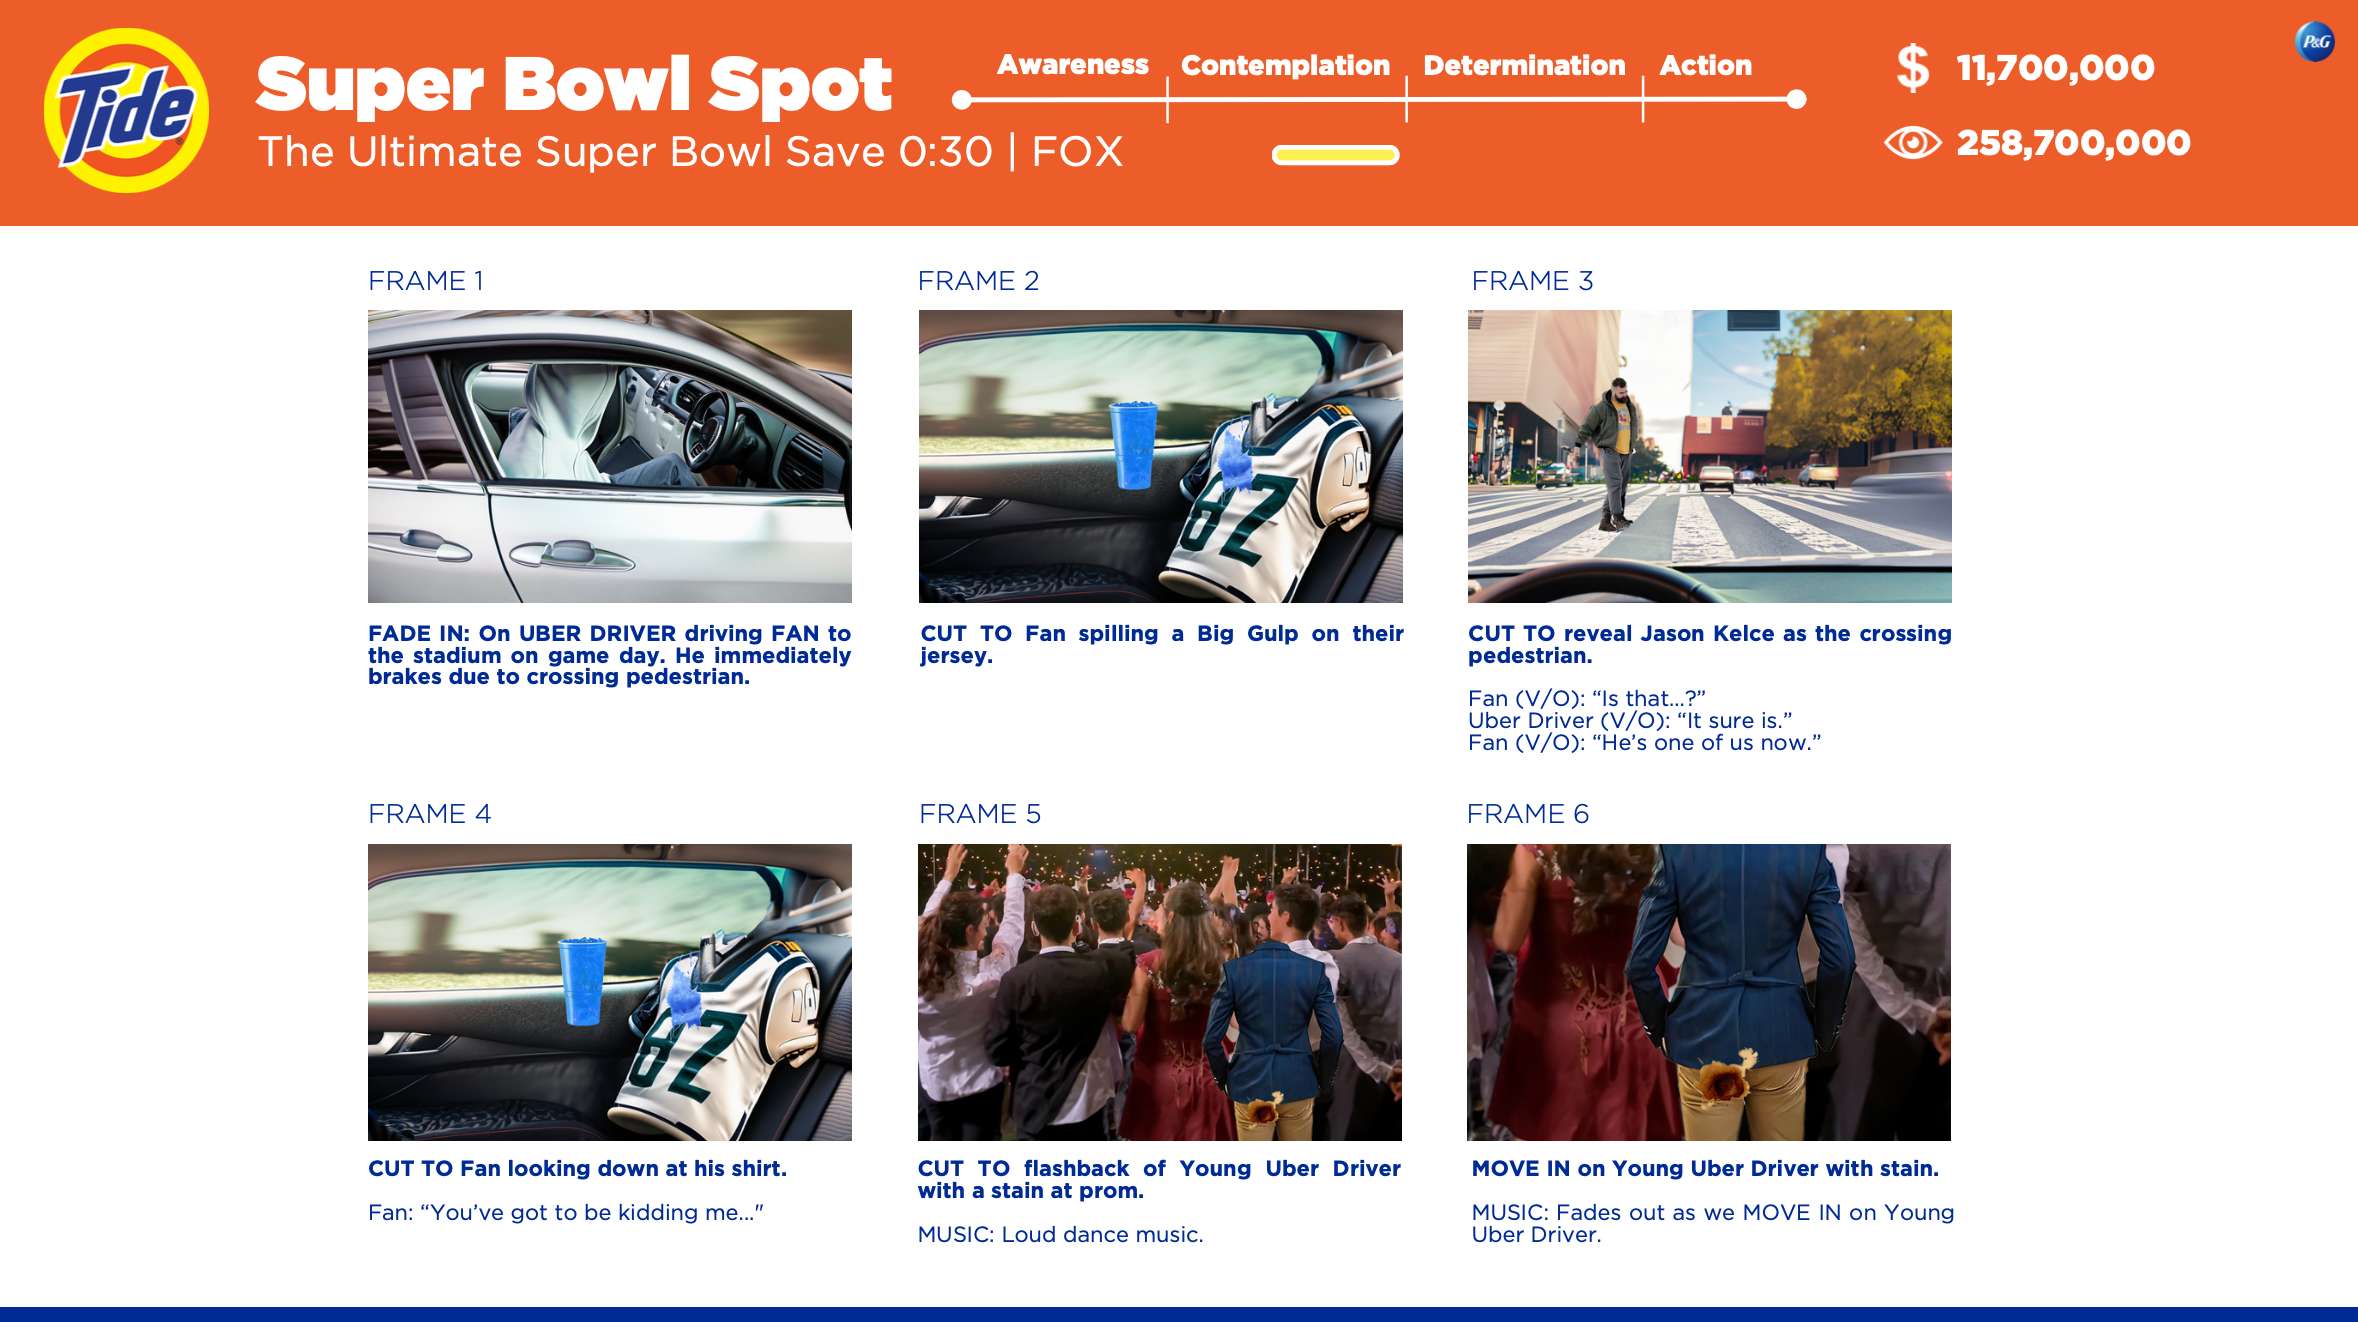
Task: Click 'MUSIC: Loud dance music.' line
Action: (1061, 1234)
